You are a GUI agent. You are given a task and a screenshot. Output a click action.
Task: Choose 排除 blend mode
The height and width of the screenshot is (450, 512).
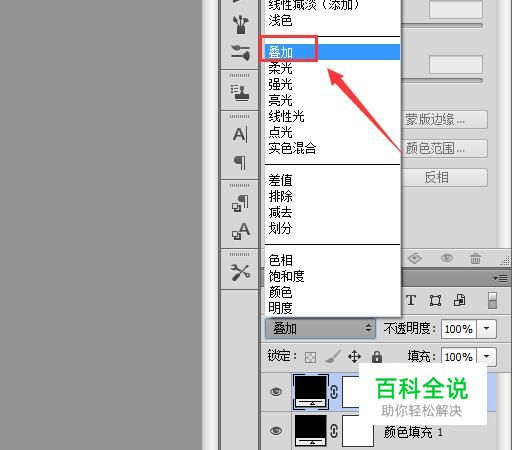(333, 196)
